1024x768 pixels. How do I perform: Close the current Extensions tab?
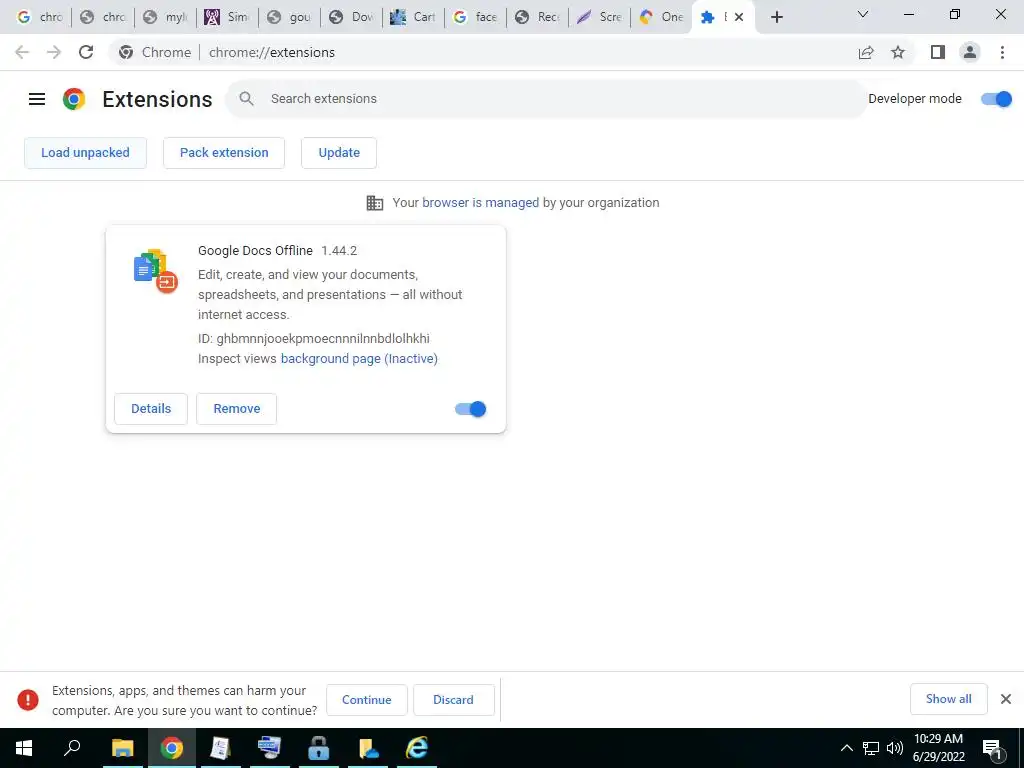point(739,17)
